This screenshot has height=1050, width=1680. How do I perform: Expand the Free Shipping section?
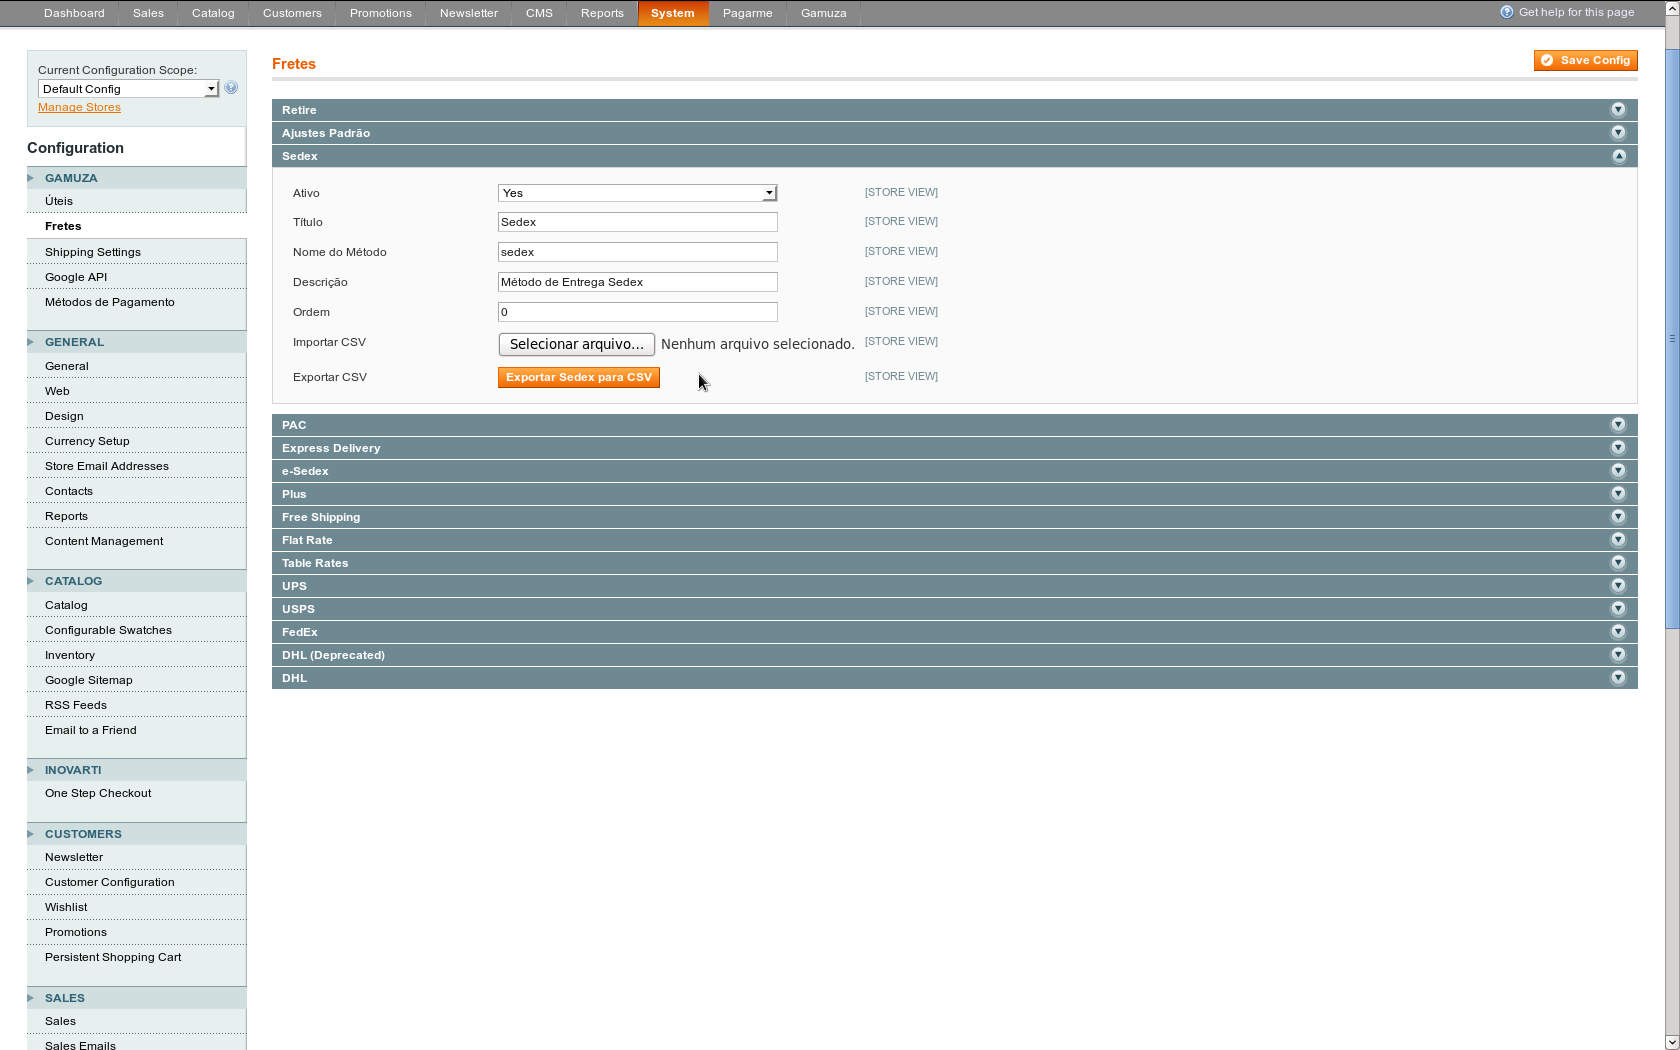(954, 517)
